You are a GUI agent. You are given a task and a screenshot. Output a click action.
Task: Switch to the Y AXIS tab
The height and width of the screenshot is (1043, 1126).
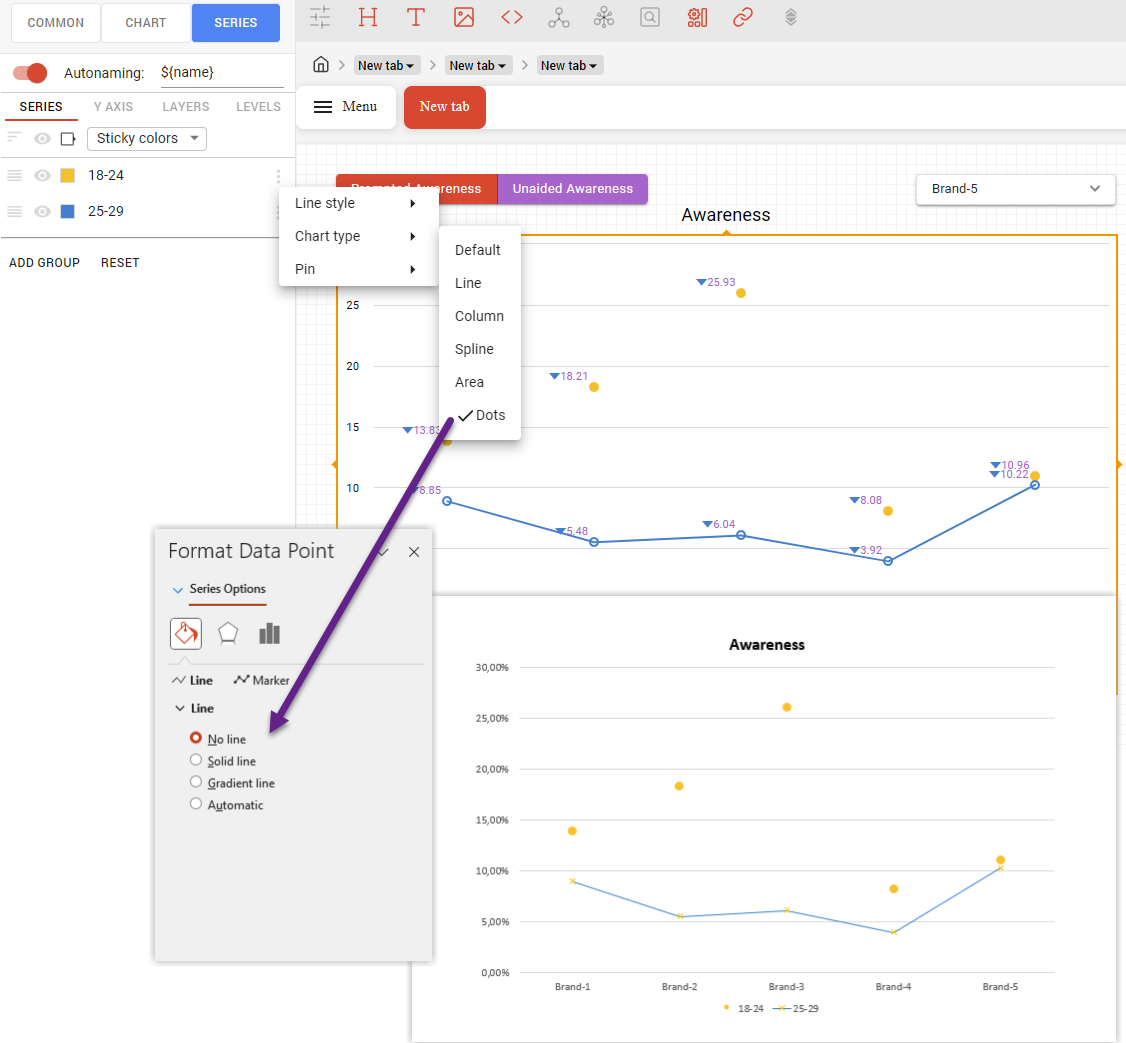pos(113,107)
